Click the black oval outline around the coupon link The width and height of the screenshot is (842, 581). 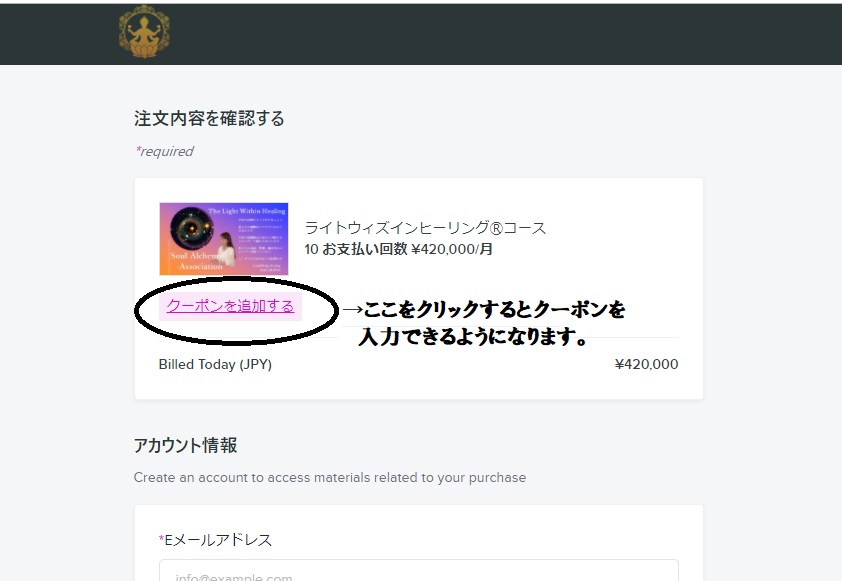tap(236, 309)
